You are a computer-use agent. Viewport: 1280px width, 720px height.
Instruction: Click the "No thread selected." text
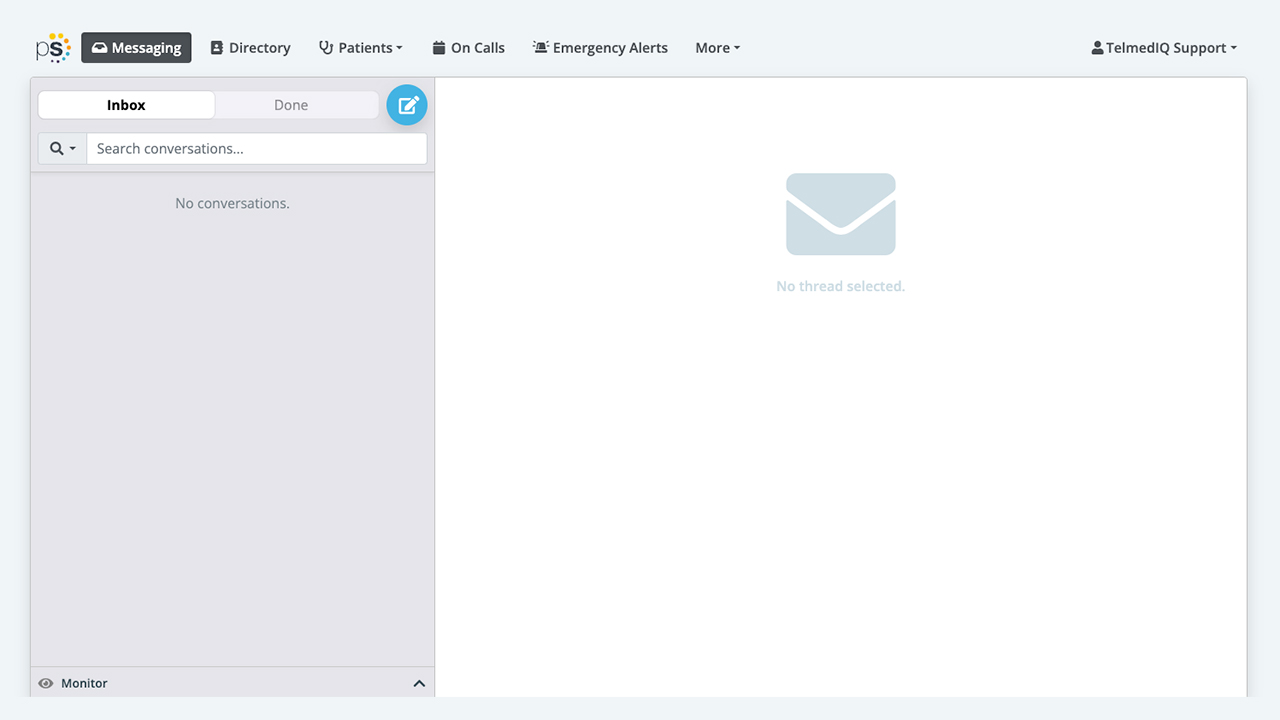pos(840,286)
